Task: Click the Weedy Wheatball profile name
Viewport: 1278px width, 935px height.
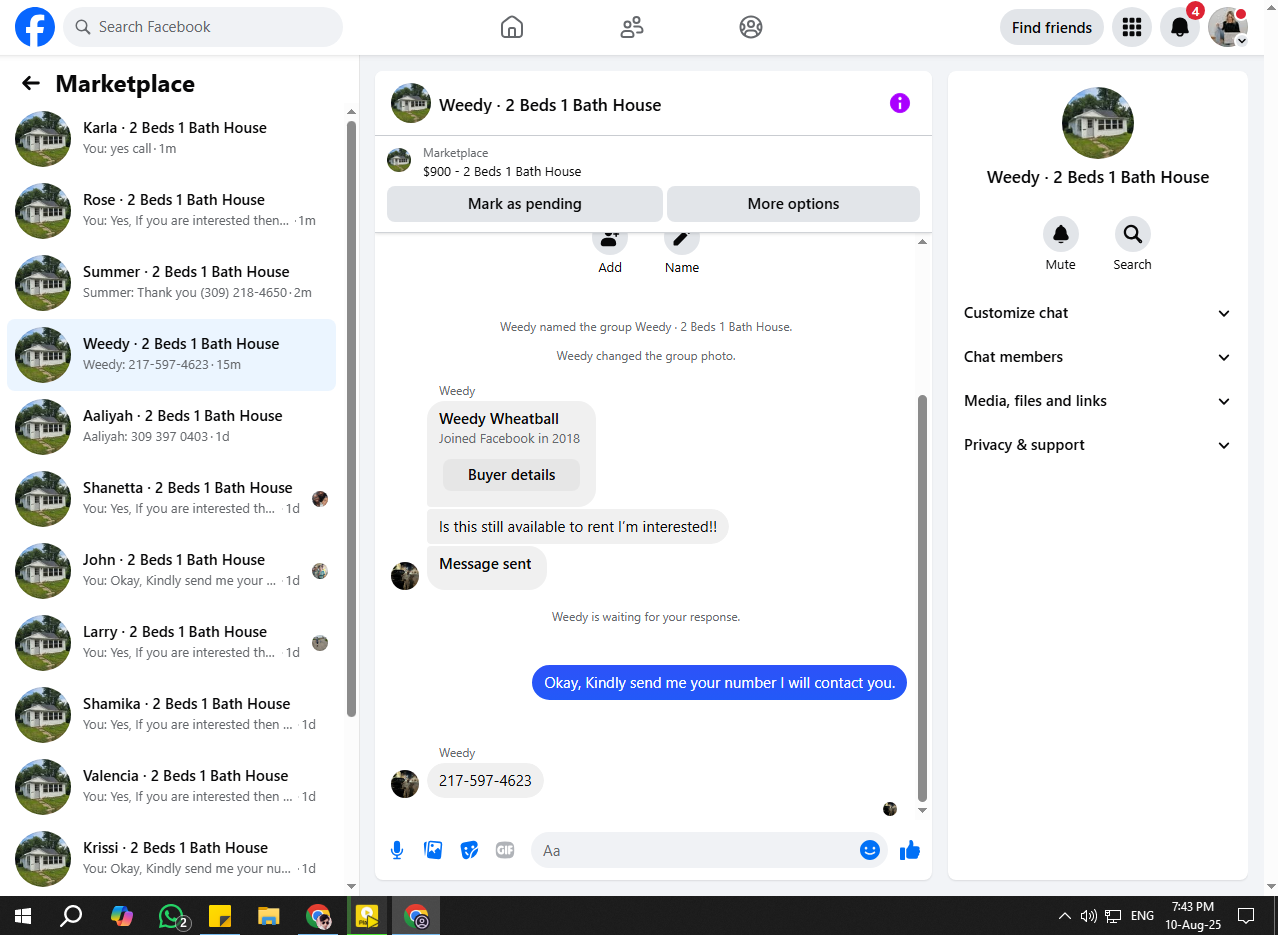Action: [x=499, y=419]
